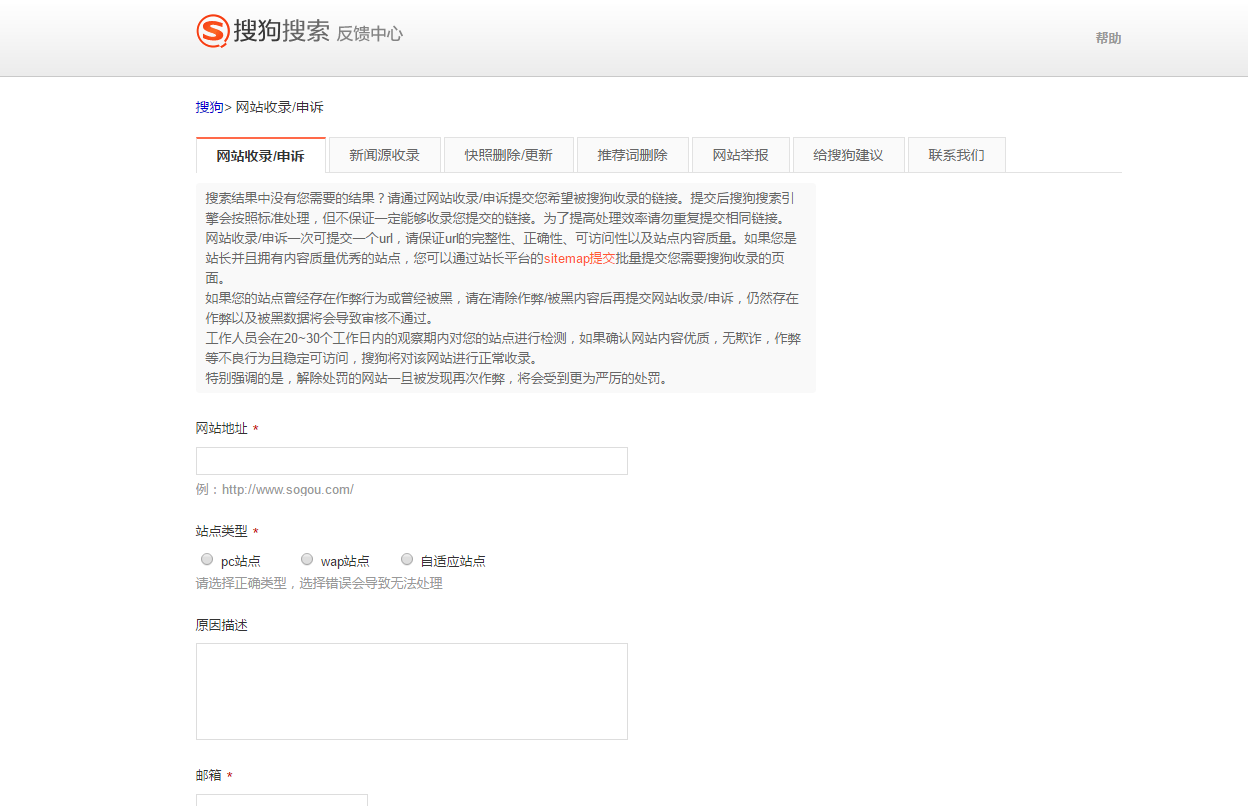The image size is (1248, 806).
Task: Click the 反馈中心 header title
Action: 369,33
